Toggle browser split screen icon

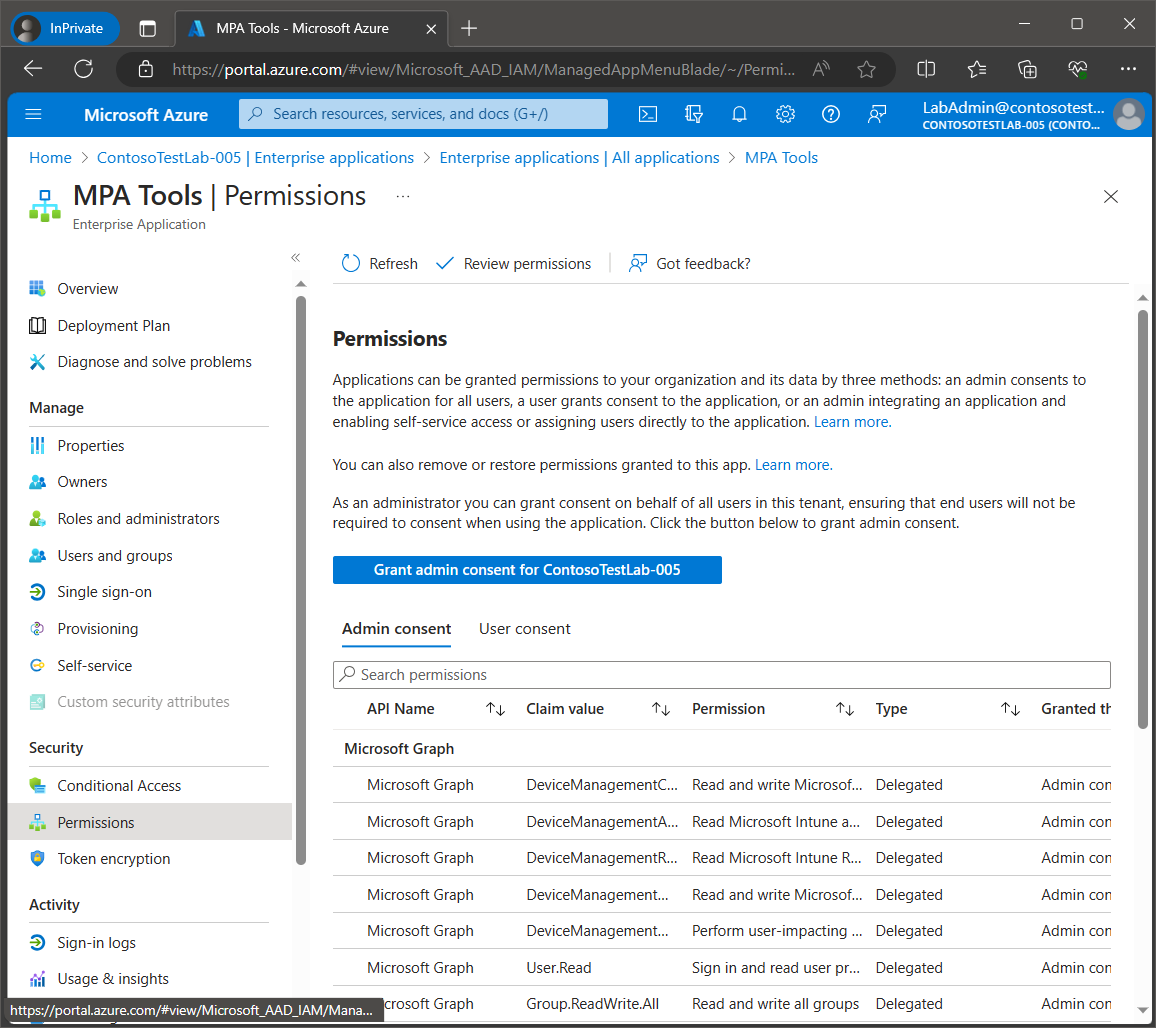[926, 69]
